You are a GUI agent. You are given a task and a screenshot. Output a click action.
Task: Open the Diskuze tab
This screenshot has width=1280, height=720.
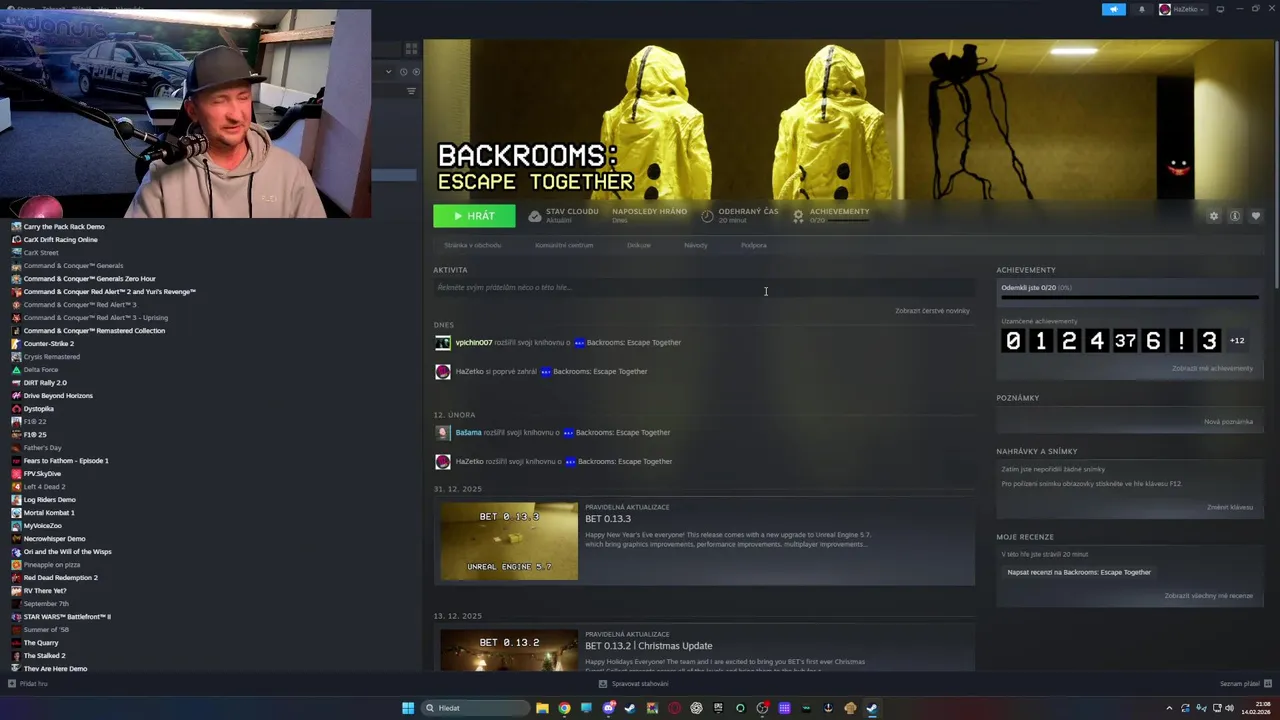pos(639,245)
